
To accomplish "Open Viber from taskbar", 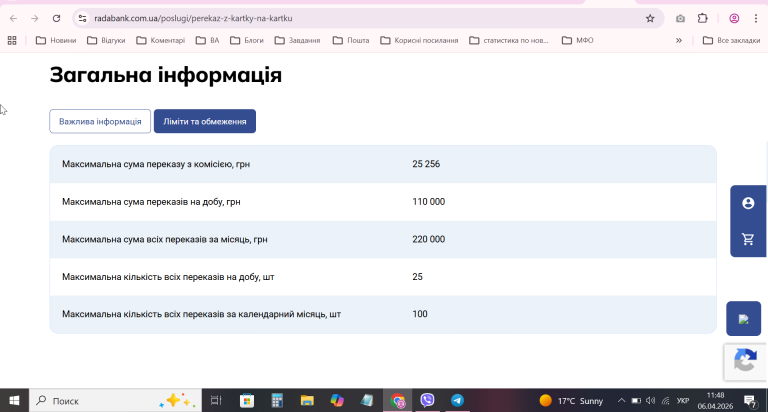I will coord(428,401).
